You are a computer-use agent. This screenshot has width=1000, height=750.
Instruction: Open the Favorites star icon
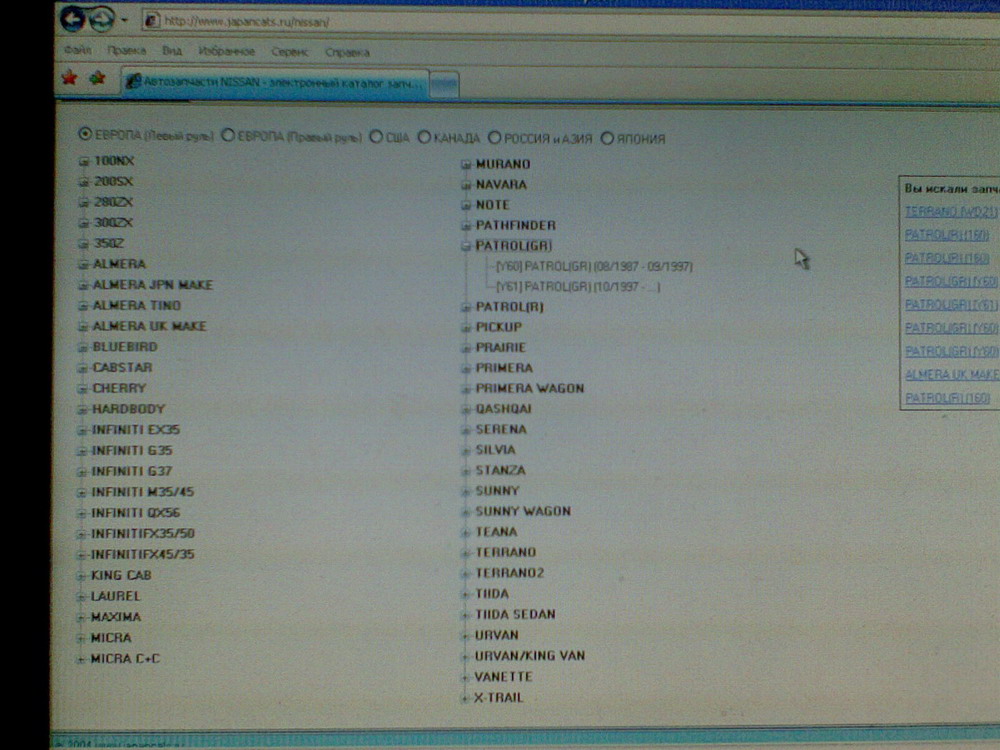pos(70,78)
